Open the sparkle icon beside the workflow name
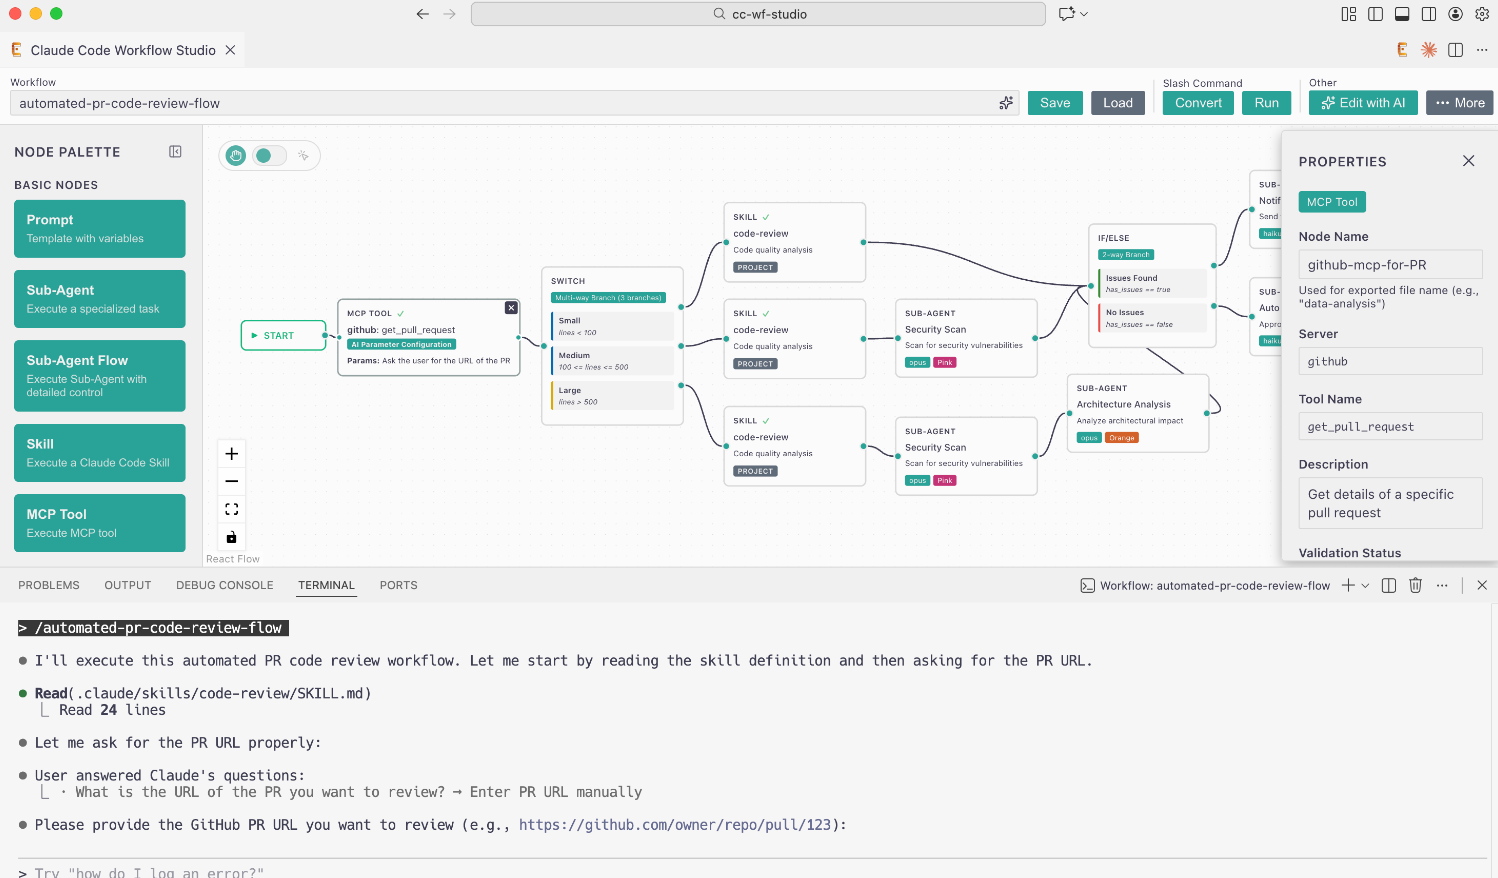The height and width of the screenshot is (878, 1498). (x=1005, y=102)
